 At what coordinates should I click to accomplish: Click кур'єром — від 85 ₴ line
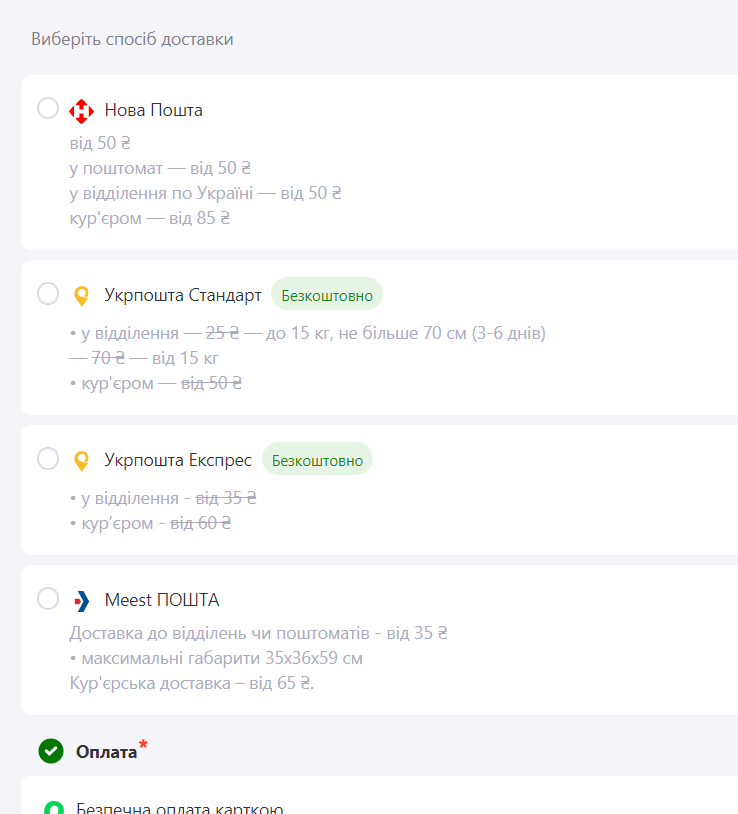point(149,218)
